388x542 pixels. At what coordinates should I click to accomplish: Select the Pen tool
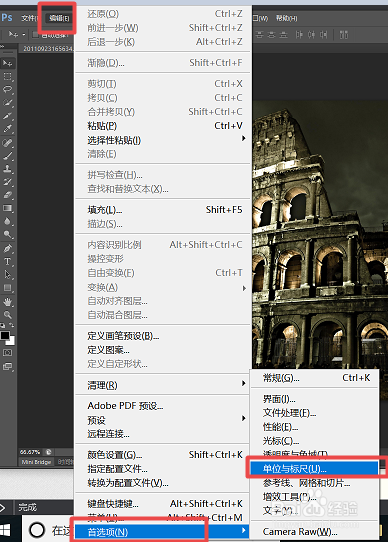[7, 248]
